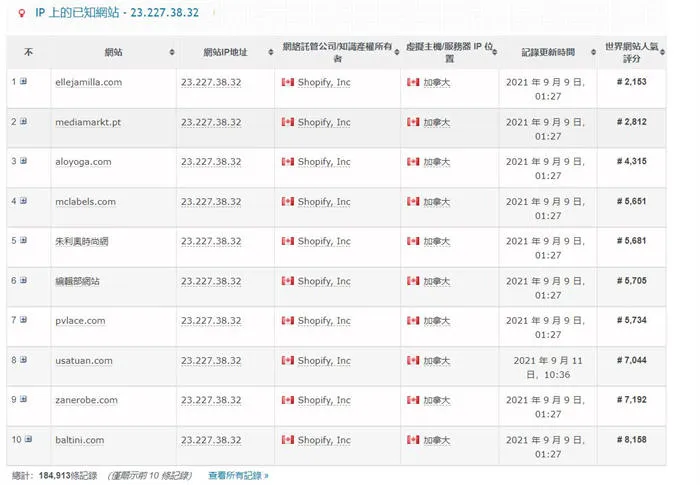Click IP 23.227.38.32 in baltini.com row
Viewport: 700px width, 485px height.
(211, 440)
